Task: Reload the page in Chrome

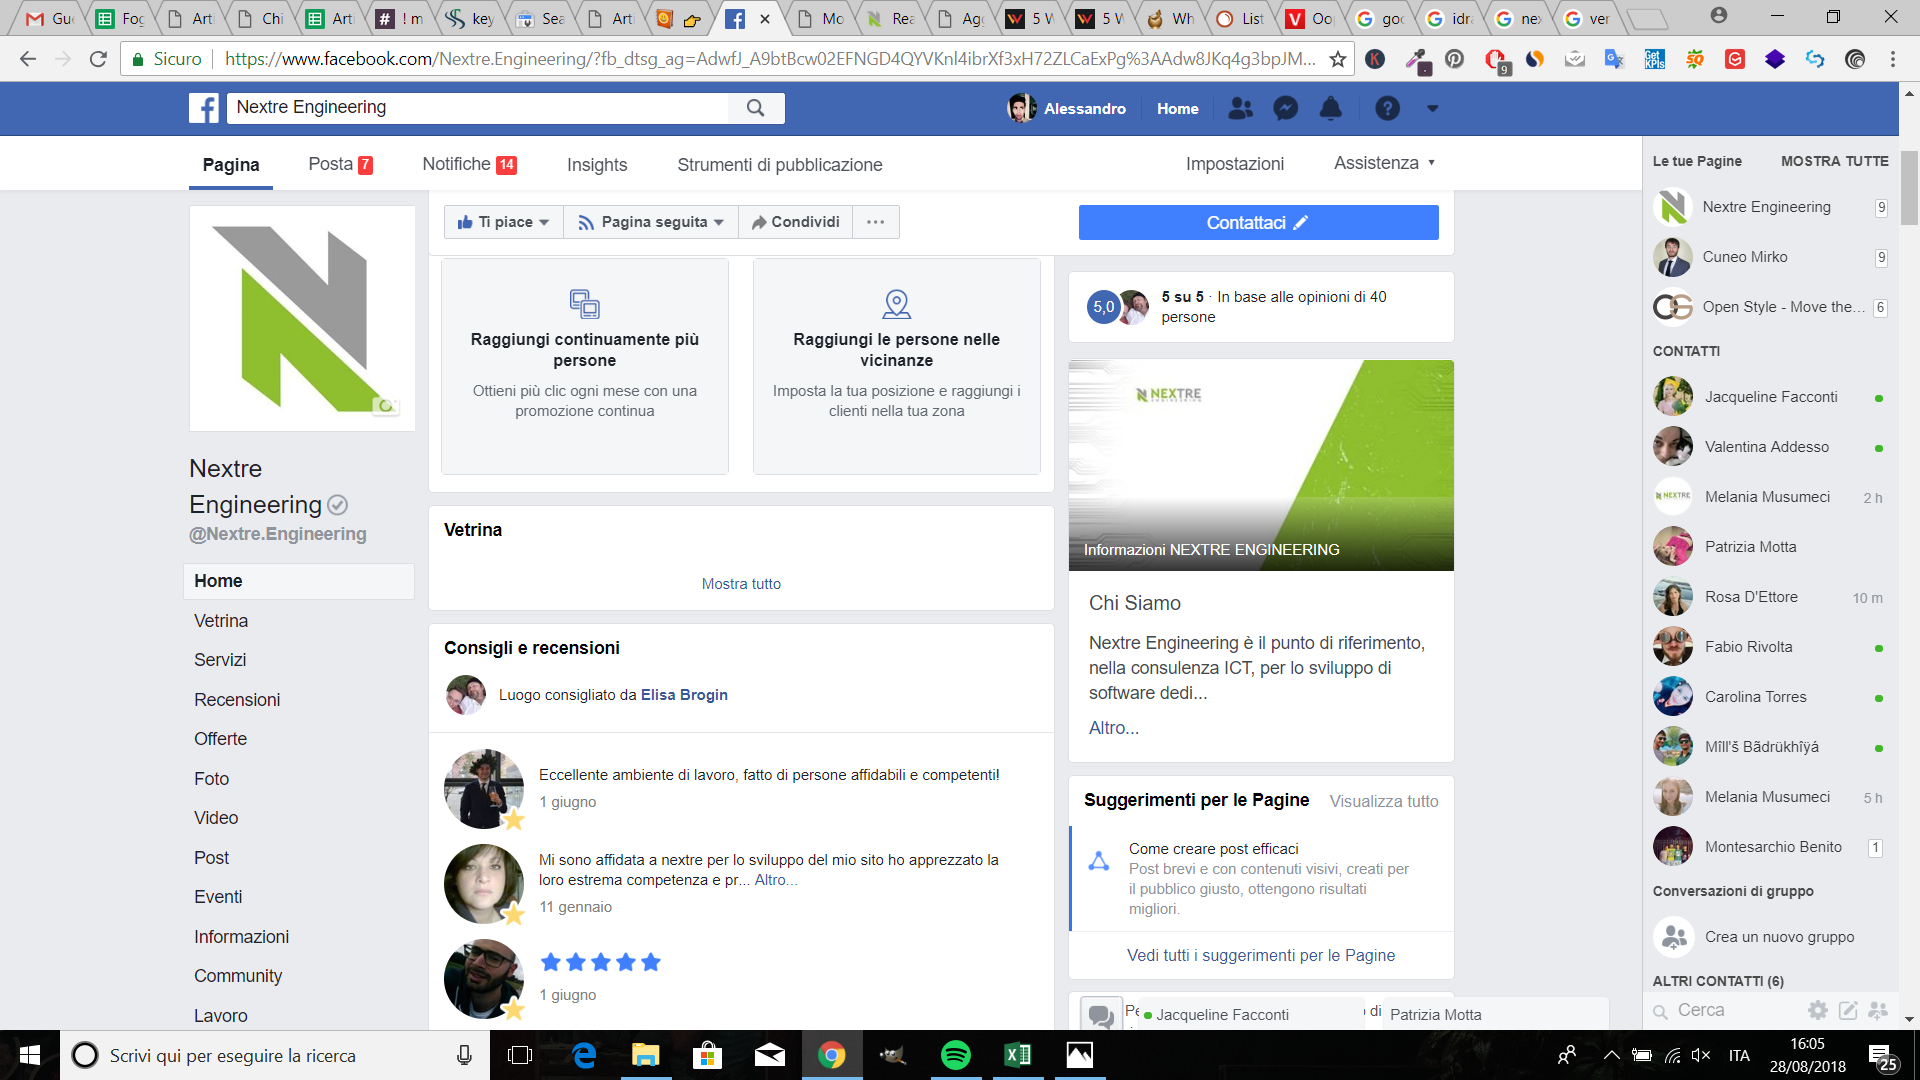Action: (x=98, y=59)
